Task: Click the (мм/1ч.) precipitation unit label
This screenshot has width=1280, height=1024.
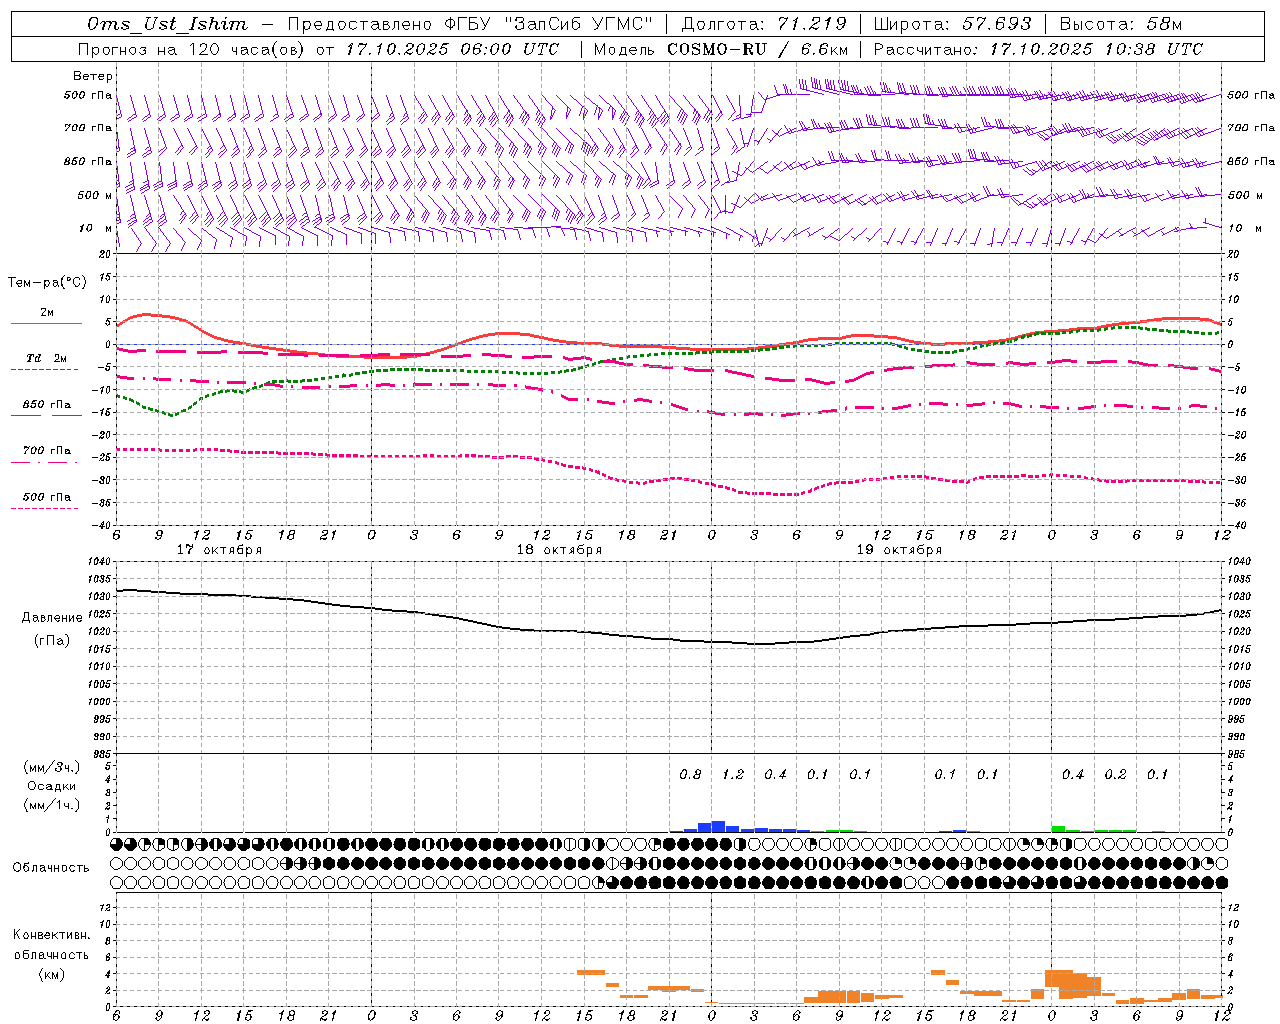Action: click(52, 805)
